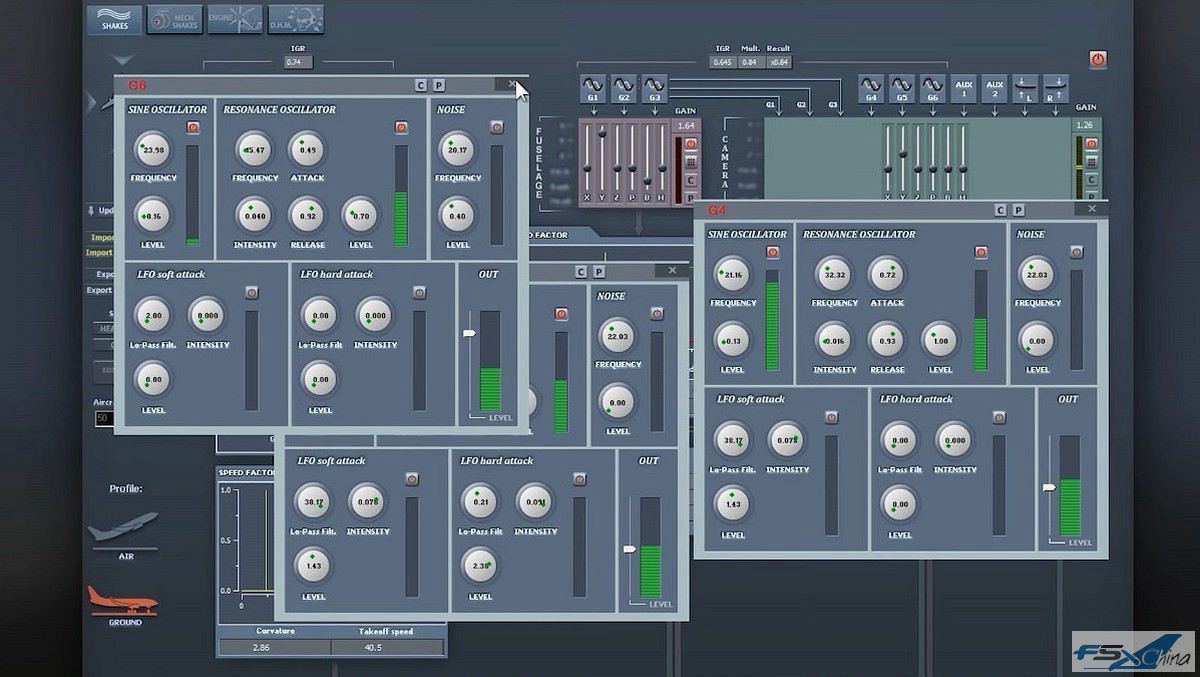Click the Camera Y axis fader

point(903,154)
